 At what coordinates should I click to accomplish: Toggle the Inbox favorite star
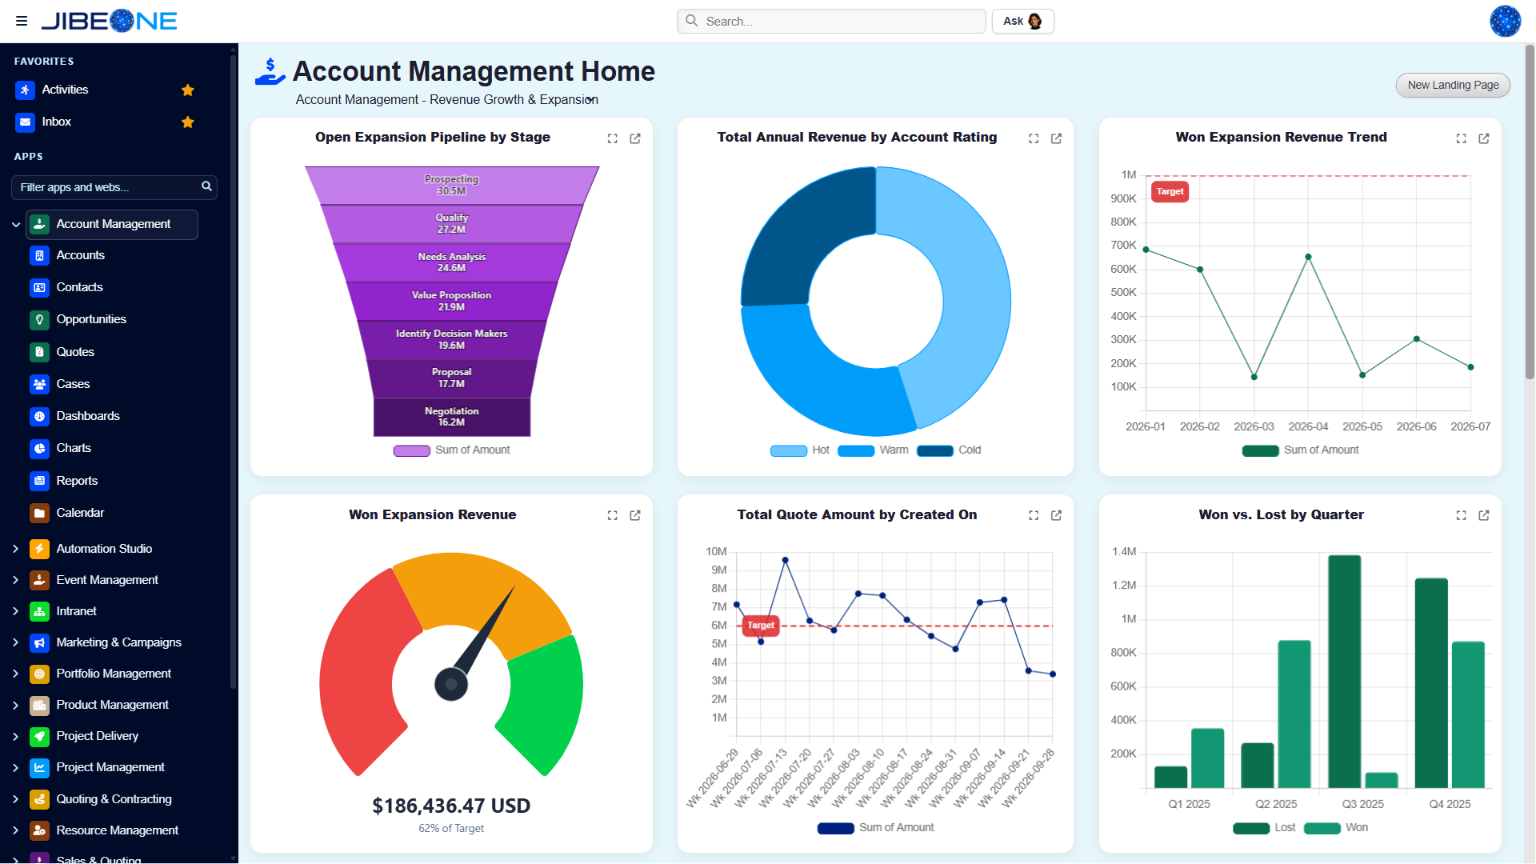tap(187, 122)
